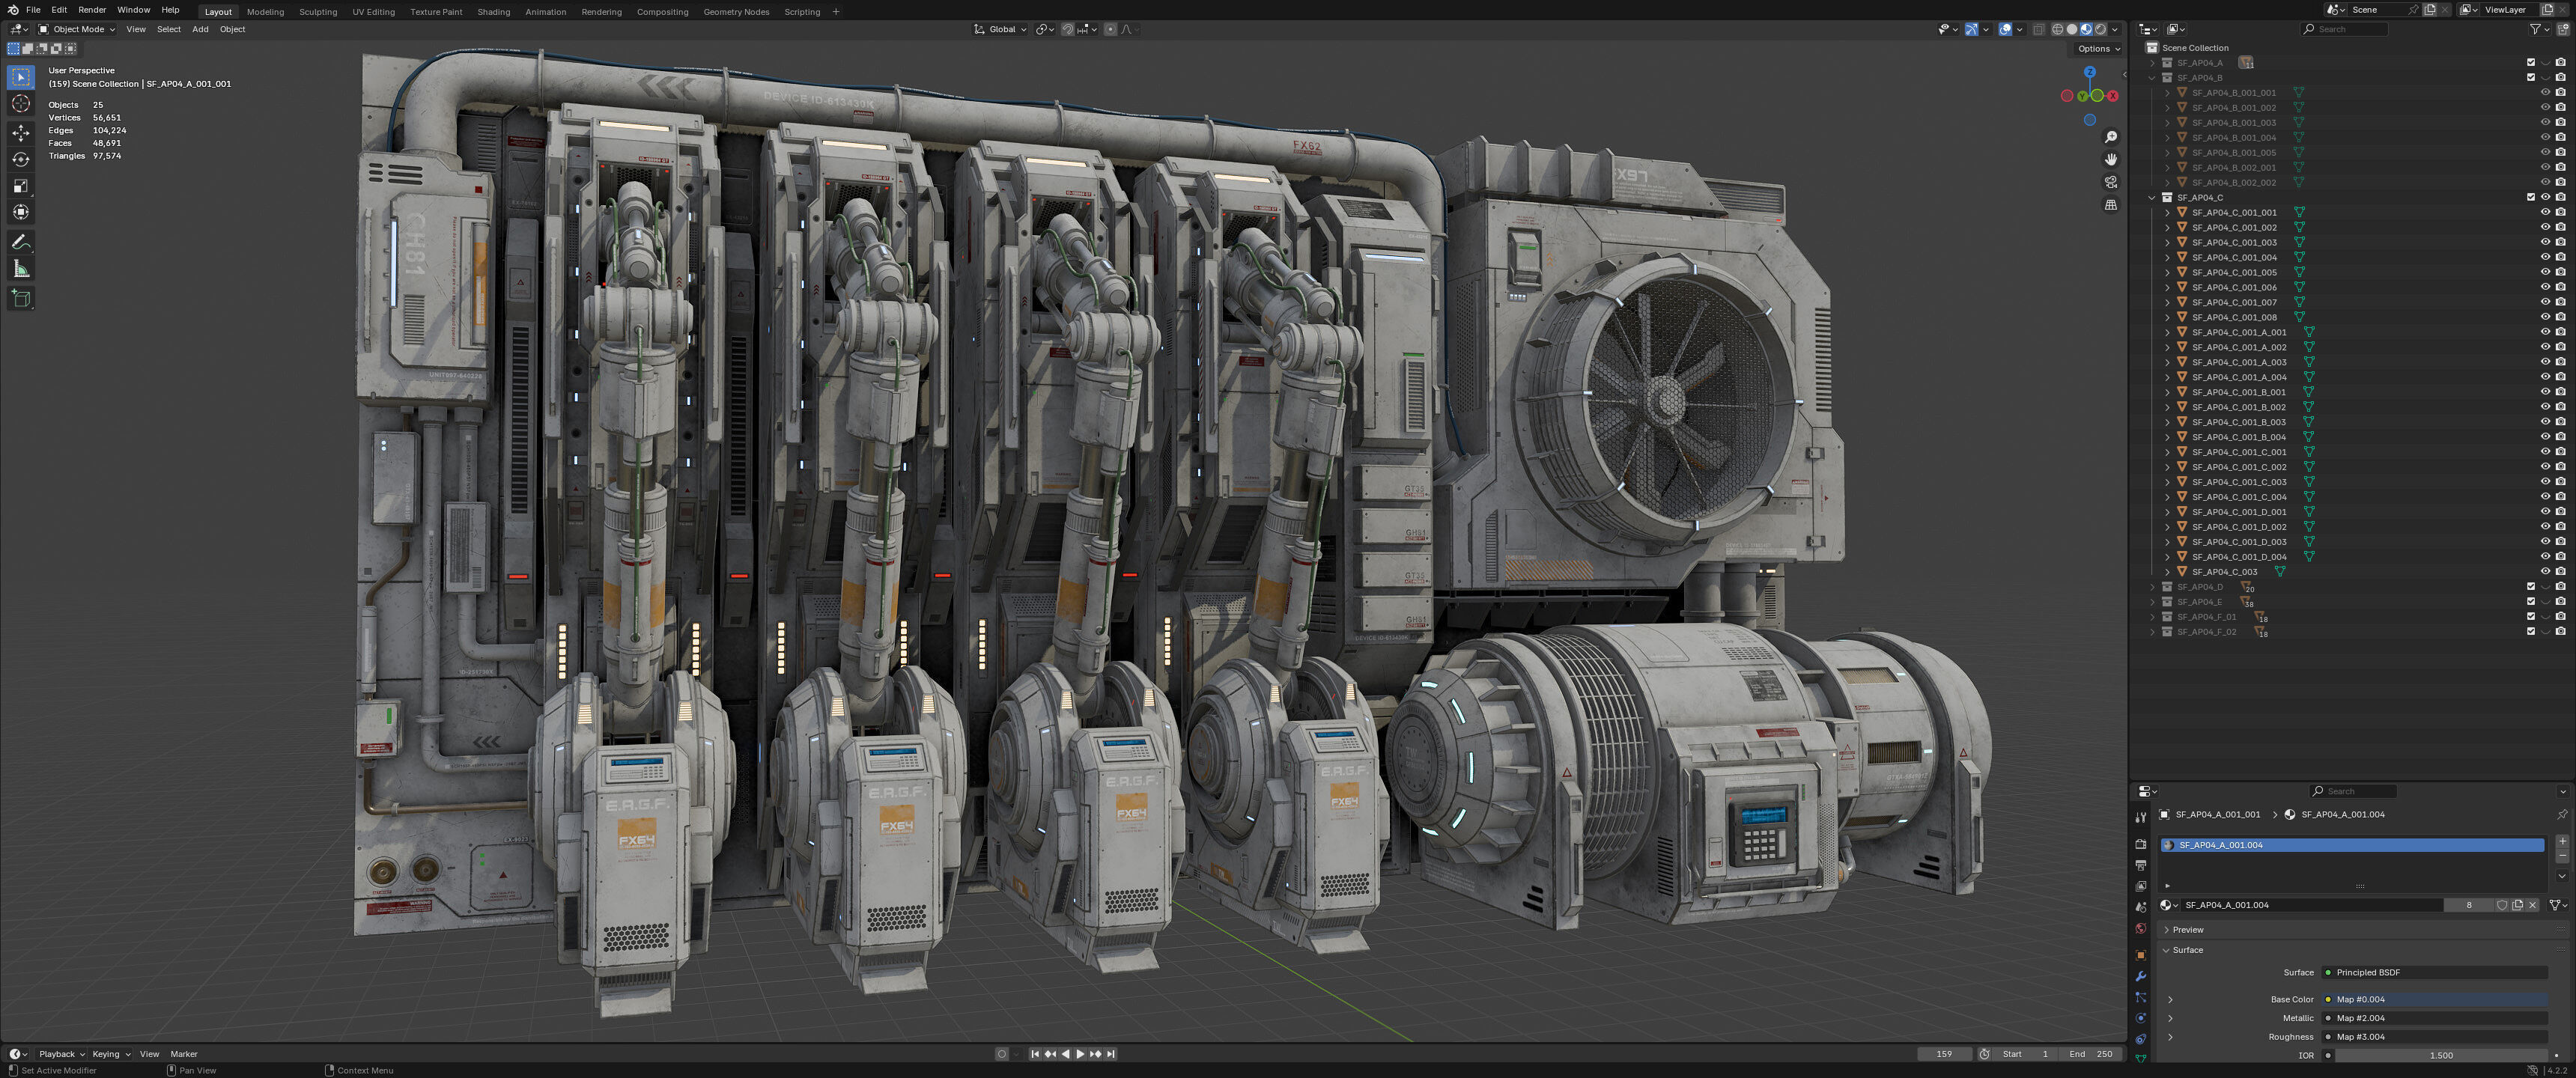The height and width of the screenshot is (1078, 2576).
Task: Activate the Annotate tool
Action: point(21,242)
